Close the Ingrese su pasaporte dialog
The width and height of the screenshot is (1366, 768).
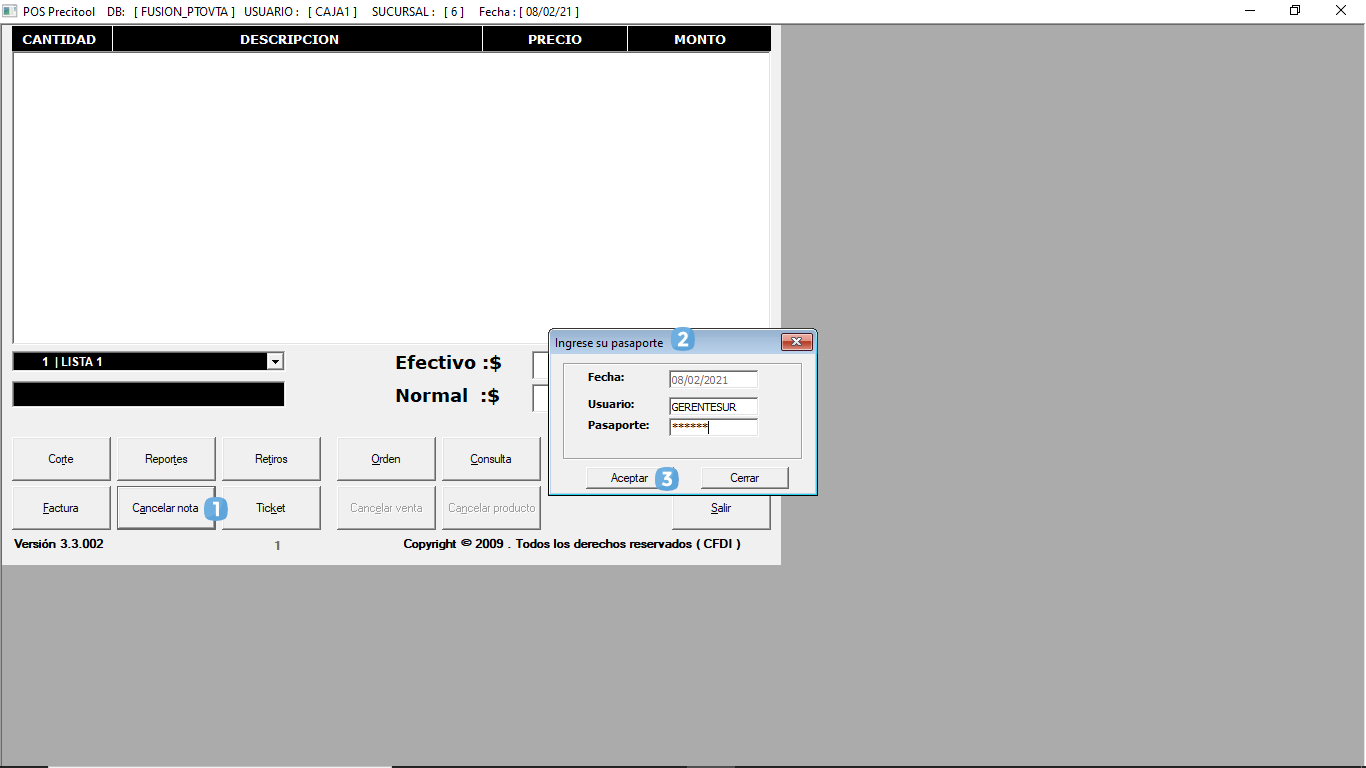[x=796, y=342]
